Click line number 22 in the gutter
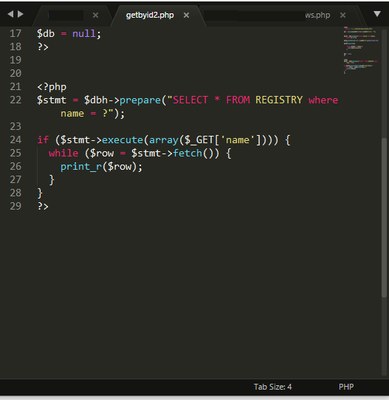 point(15,100)
